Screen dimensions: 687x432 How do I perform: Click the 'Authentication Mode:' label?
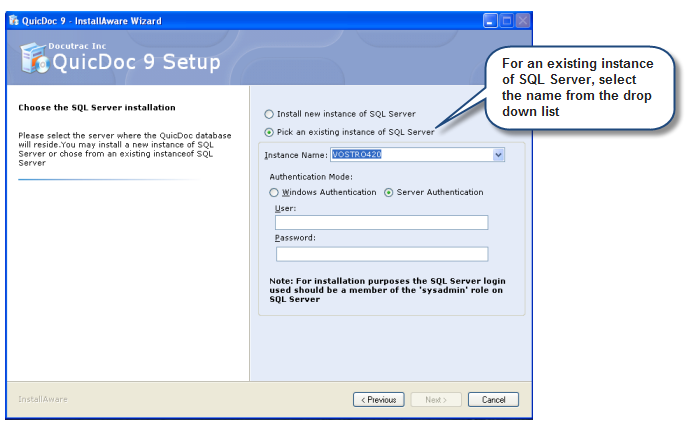click(311, 177)
